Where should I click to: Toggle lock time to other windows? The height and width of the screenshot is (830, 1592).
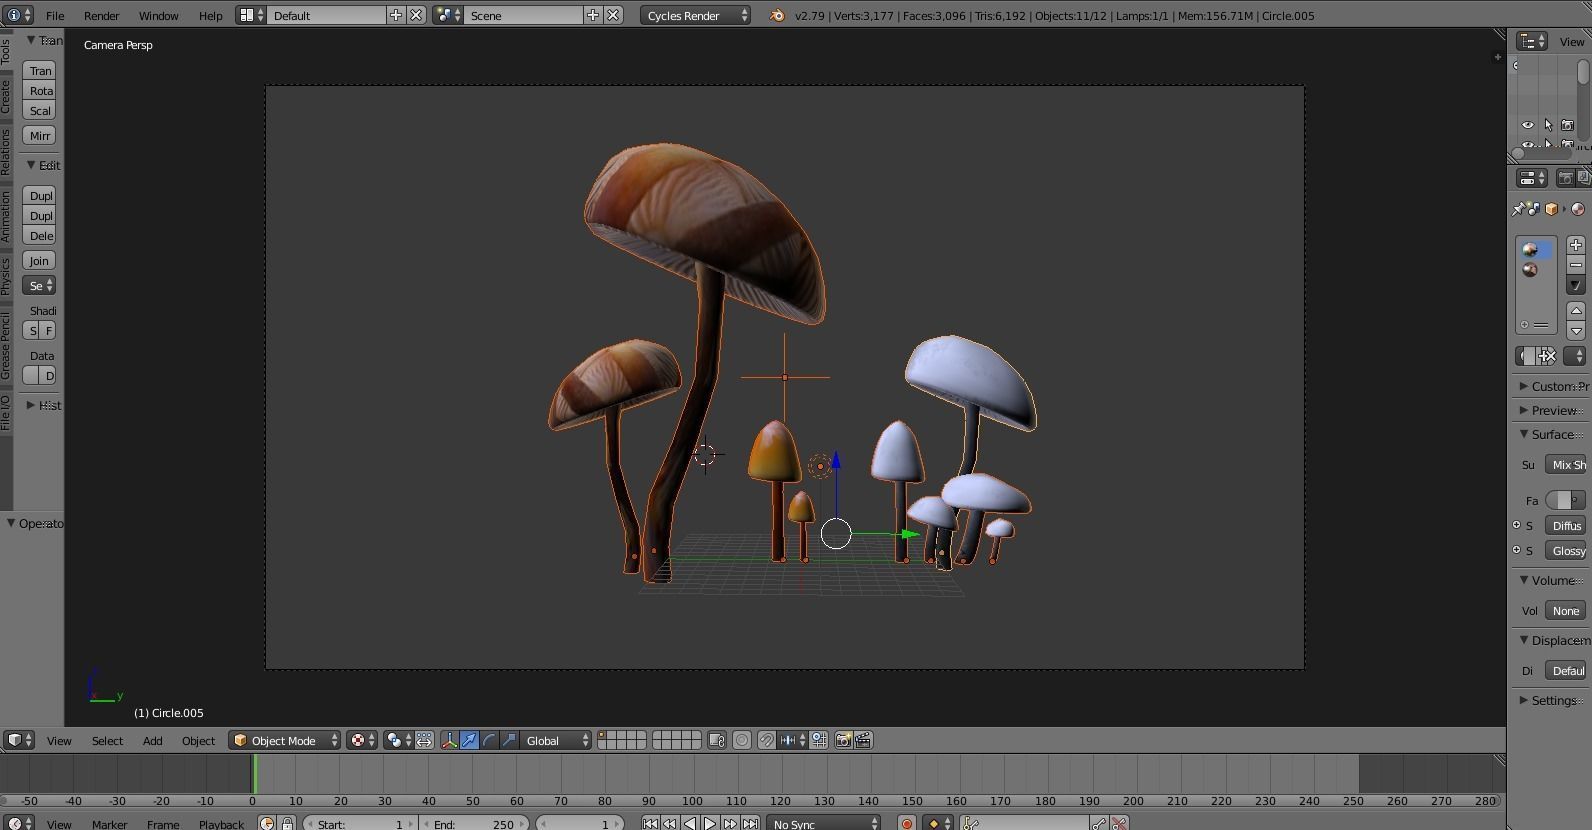pyautogui.click(x=288, y=823)
